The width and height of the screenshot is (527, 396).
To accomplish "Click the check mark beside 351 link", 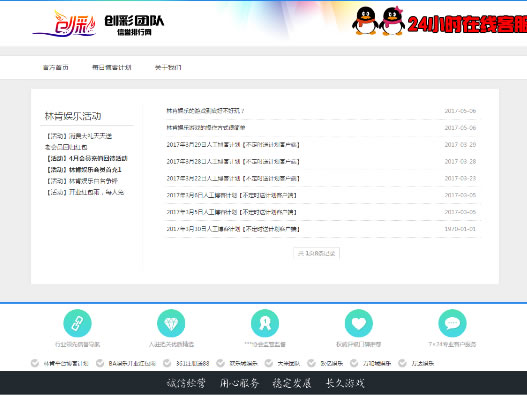I will coord(167,363).
